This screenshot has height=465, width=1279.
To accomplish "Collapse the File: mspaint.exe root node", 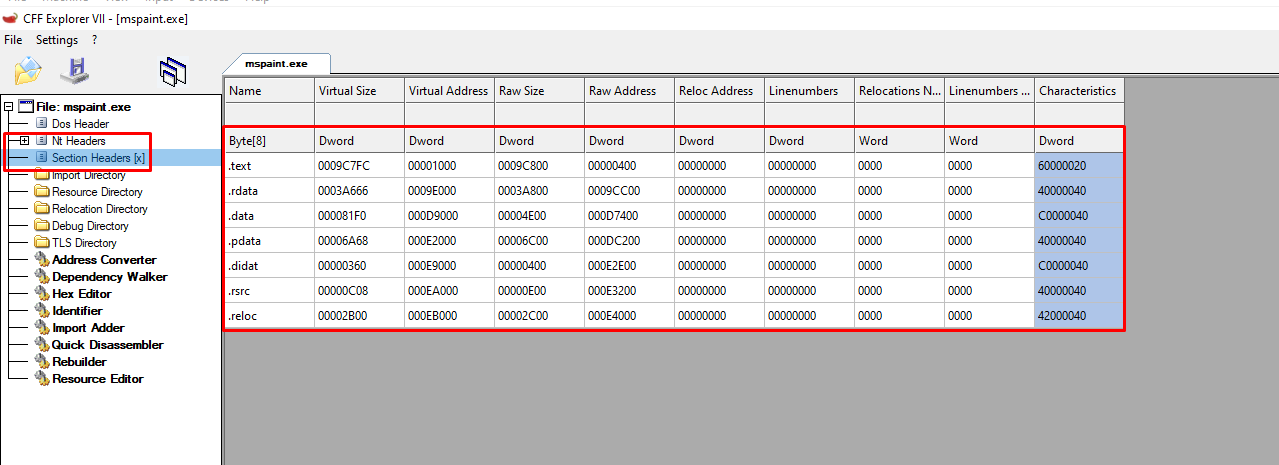I will coord(8,106).
